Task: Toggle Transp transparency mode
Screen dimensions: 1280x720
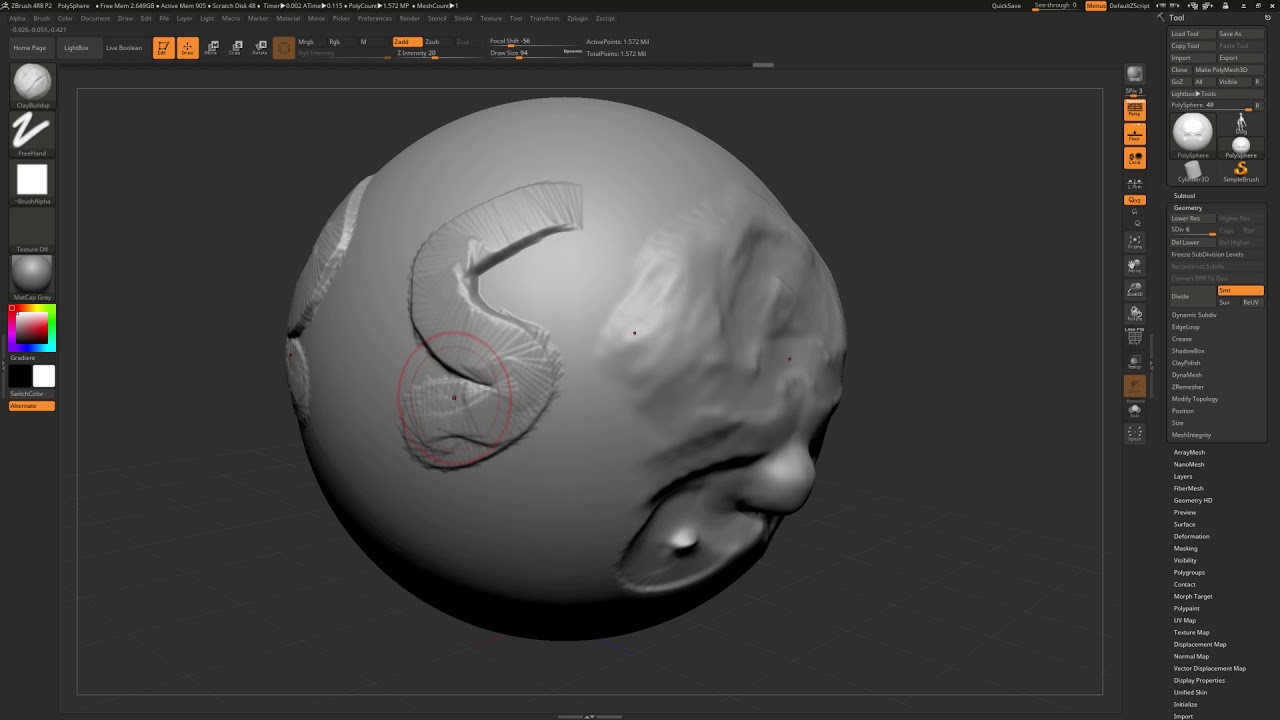Action: click(x=1135, y=362)
